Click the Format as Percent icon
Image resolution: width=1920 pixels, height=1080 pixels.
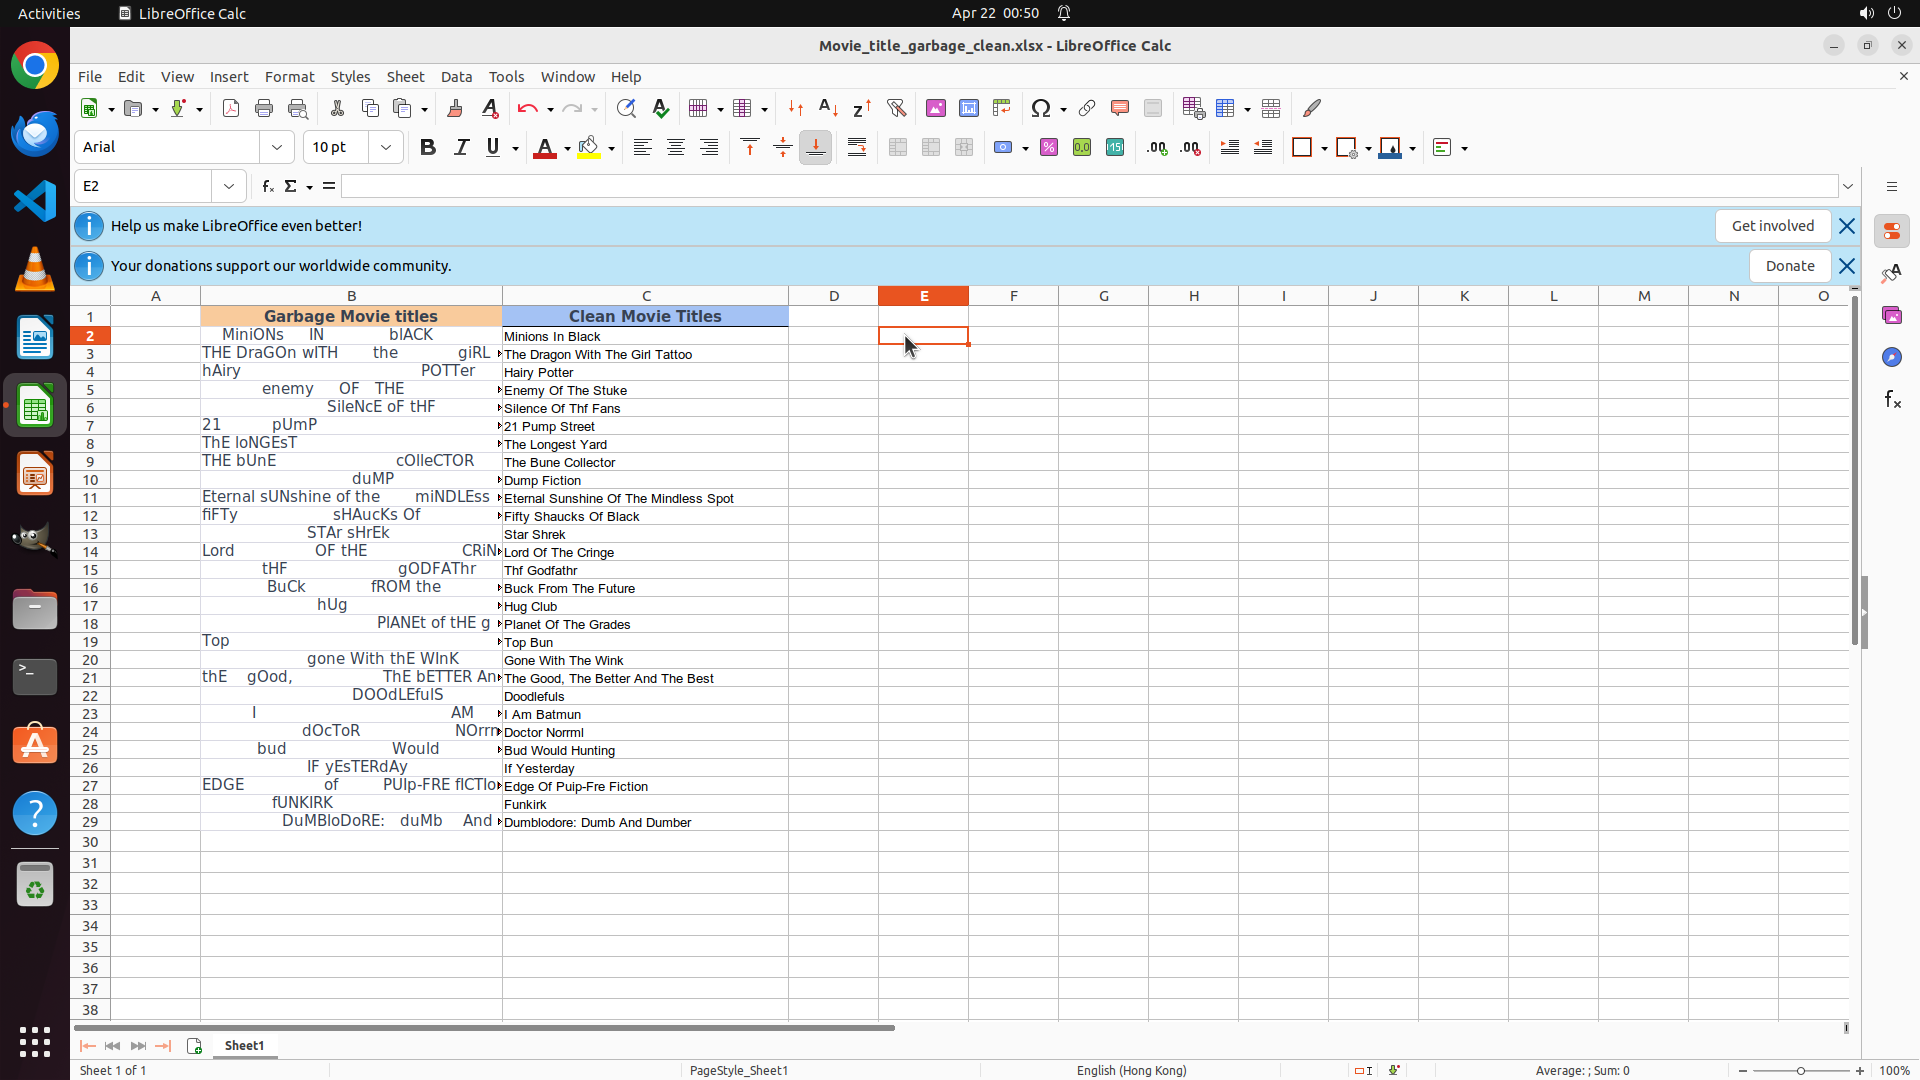click(1049, 147)
